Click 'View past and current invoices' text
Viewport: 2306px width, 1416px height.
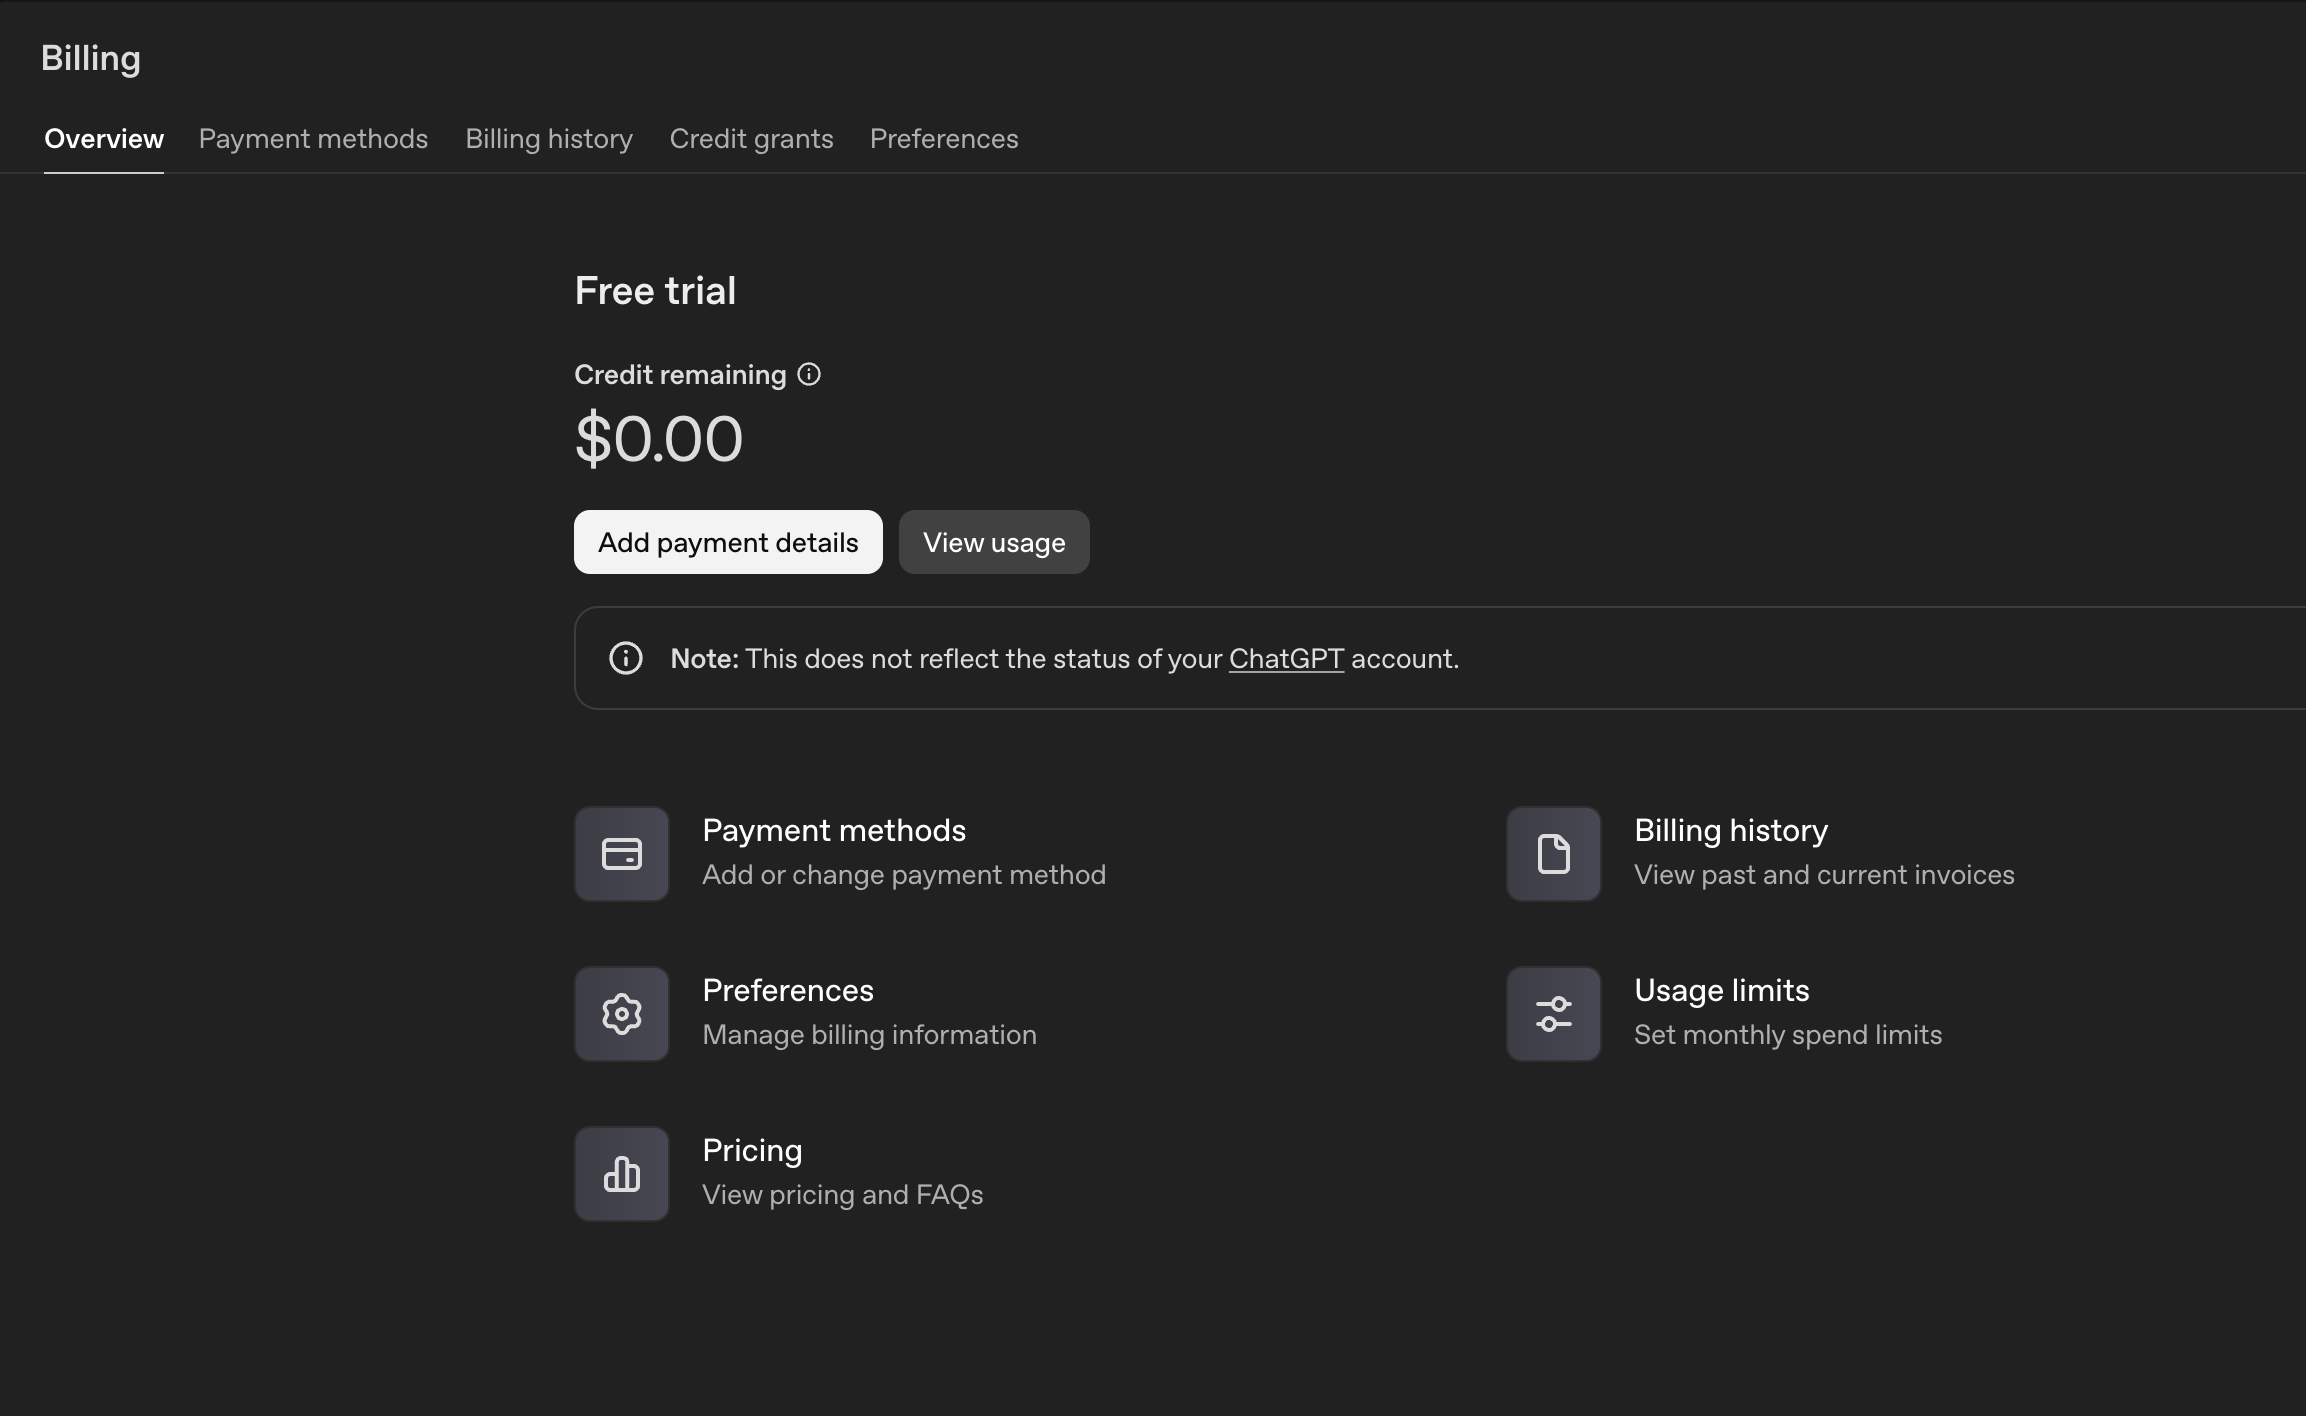click(x=1824, y=875)
